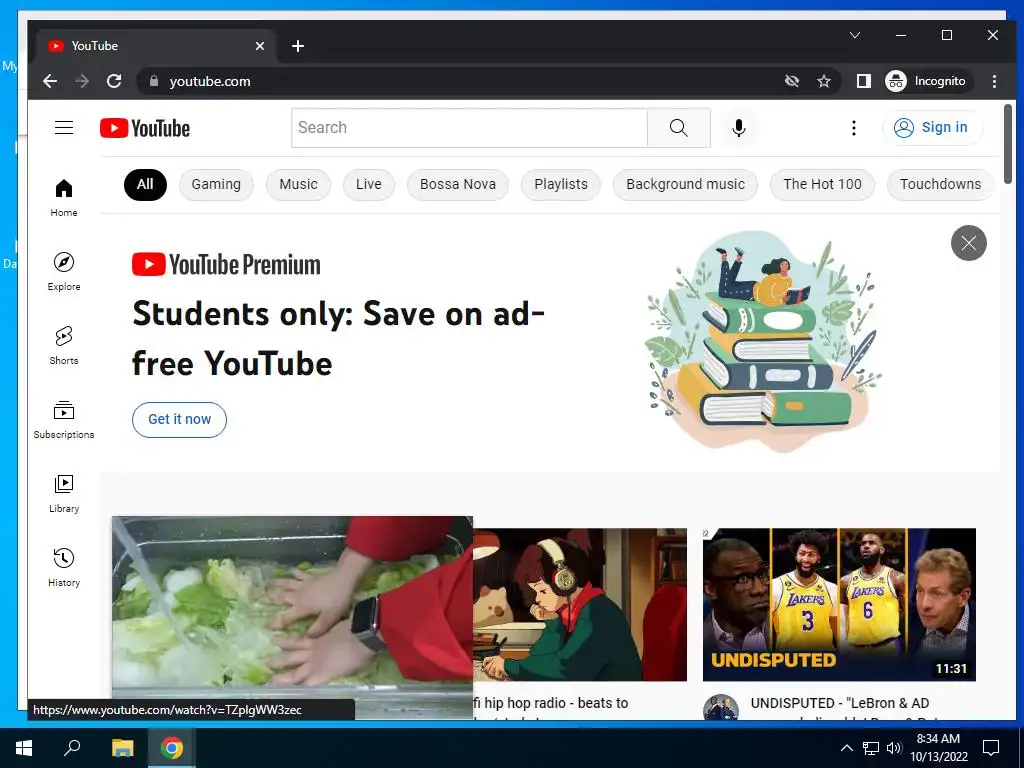Click the browser forward arrow
Screen dimensions: 1024x768
pos(82,81)
